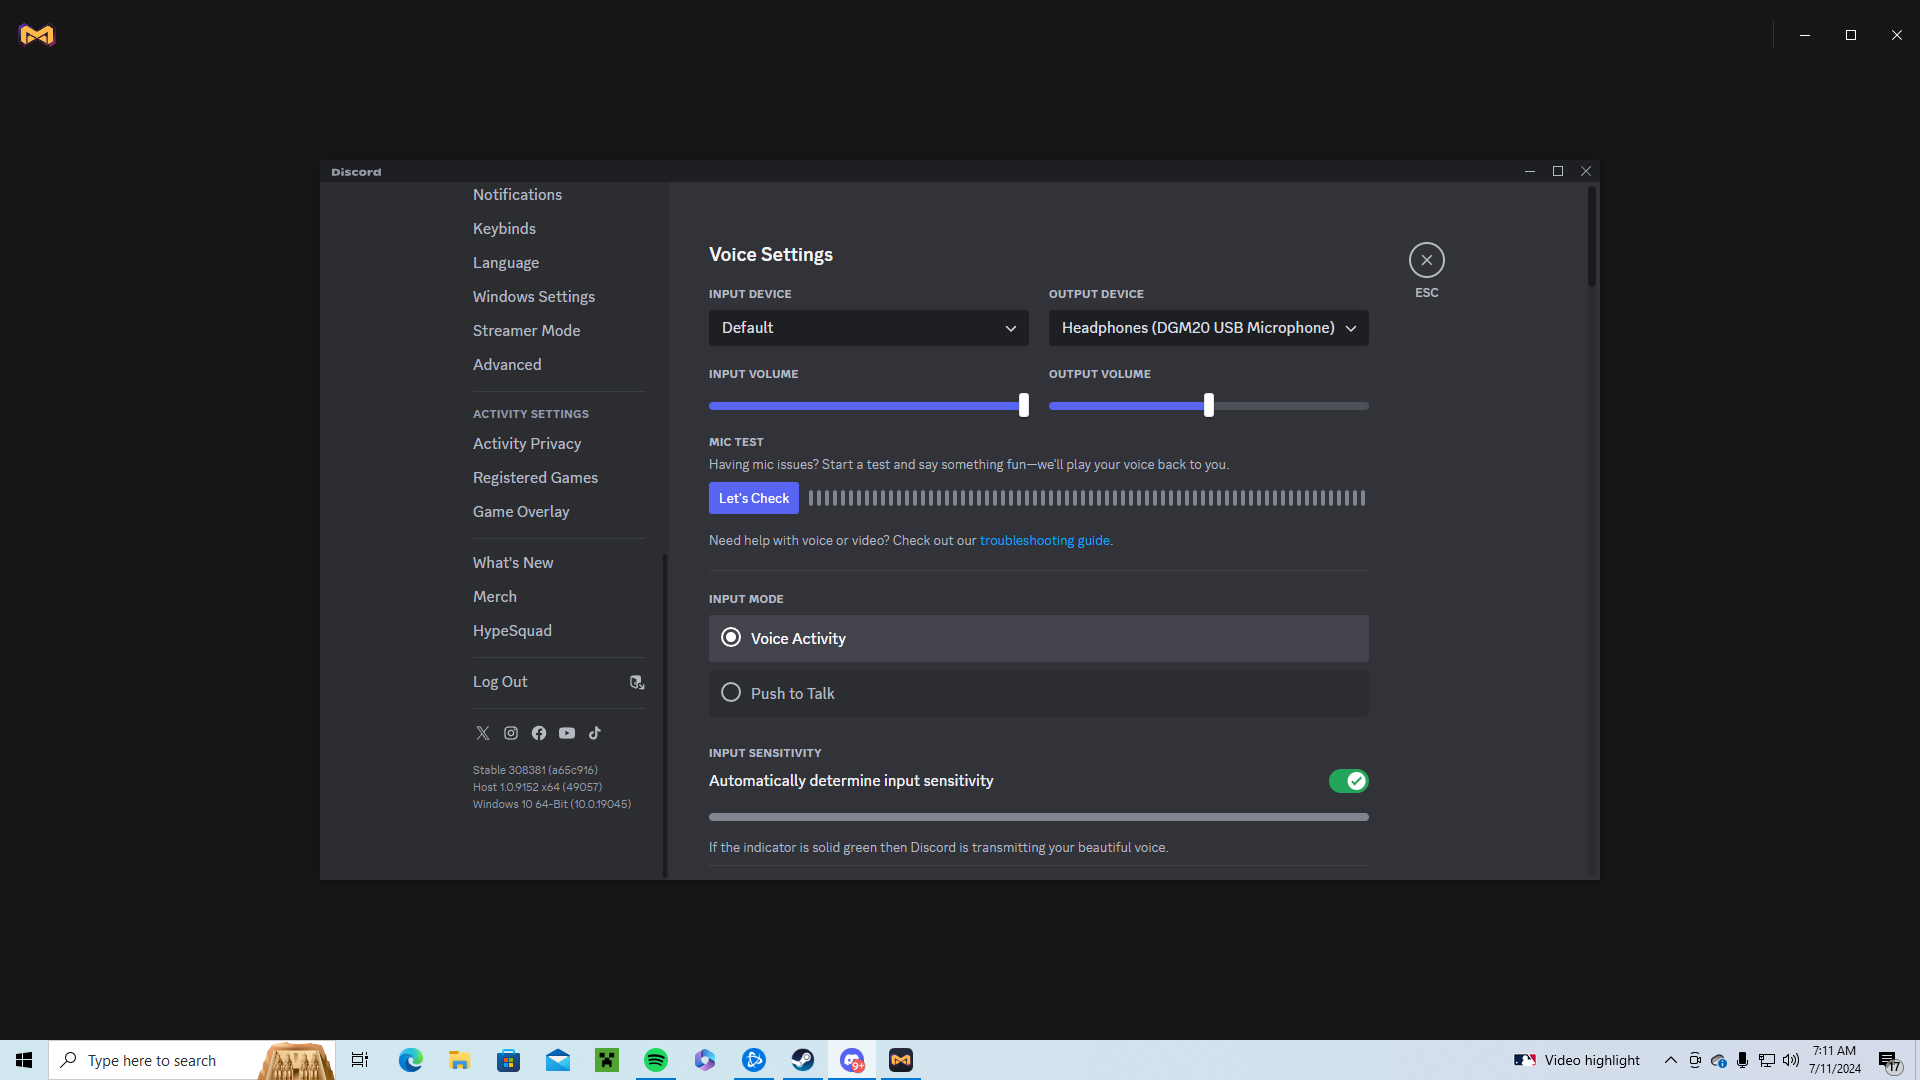The image size is (1920, 1080).
Task: Open Game Overlay settings
Action: pos(521,512)
